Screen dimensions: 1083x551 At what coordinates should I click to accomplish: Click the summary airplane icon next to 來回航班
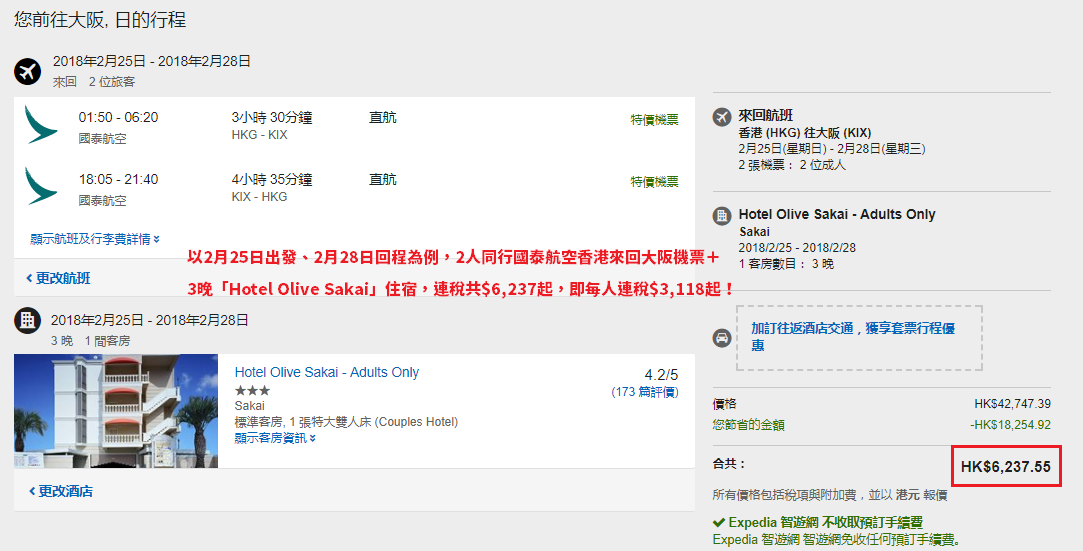point(722,117)
